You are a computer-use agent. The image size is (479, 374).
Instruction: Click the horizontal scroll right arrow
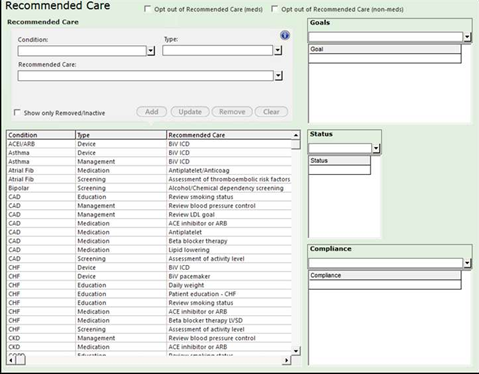(x=286, y=360)
